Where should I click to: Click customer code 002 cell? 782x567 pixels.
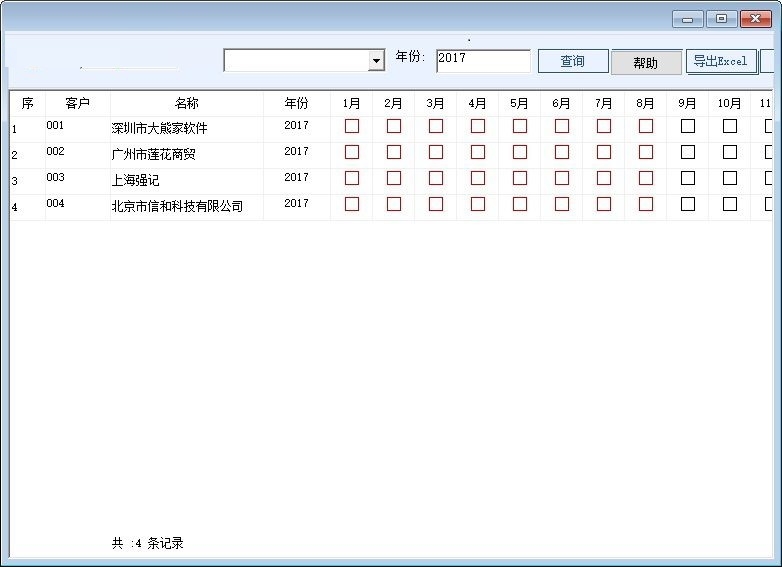(x=78, y=155)
